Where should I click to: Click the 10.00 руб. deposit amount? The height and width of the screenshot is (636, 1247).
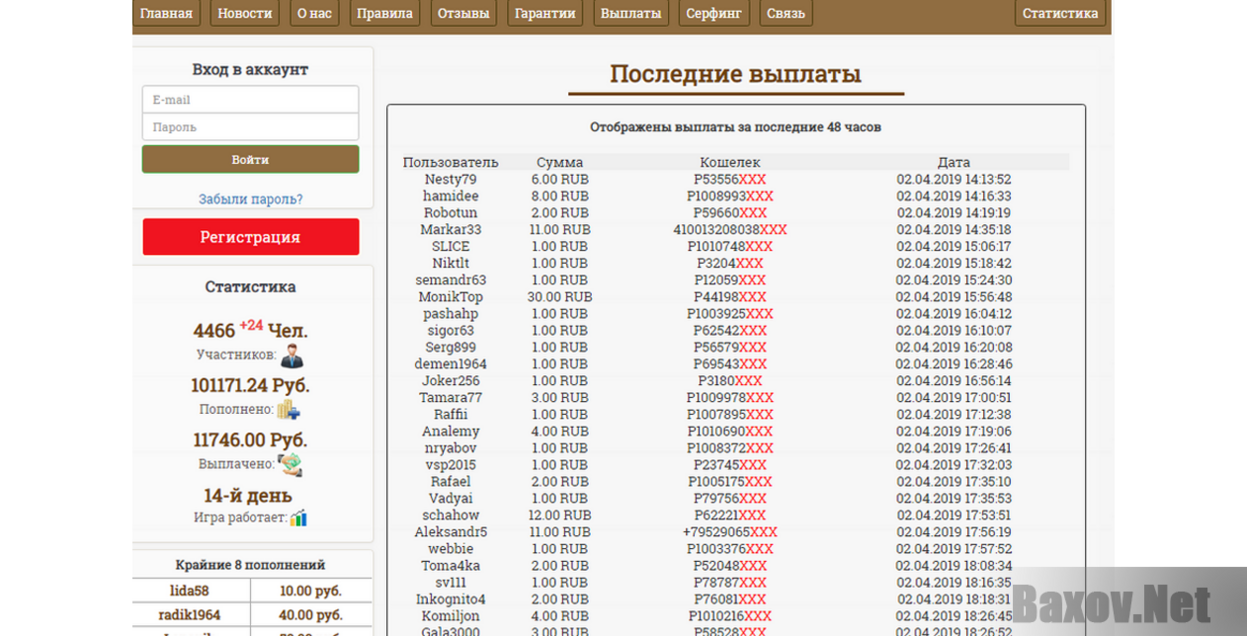(x=311, y=591)
